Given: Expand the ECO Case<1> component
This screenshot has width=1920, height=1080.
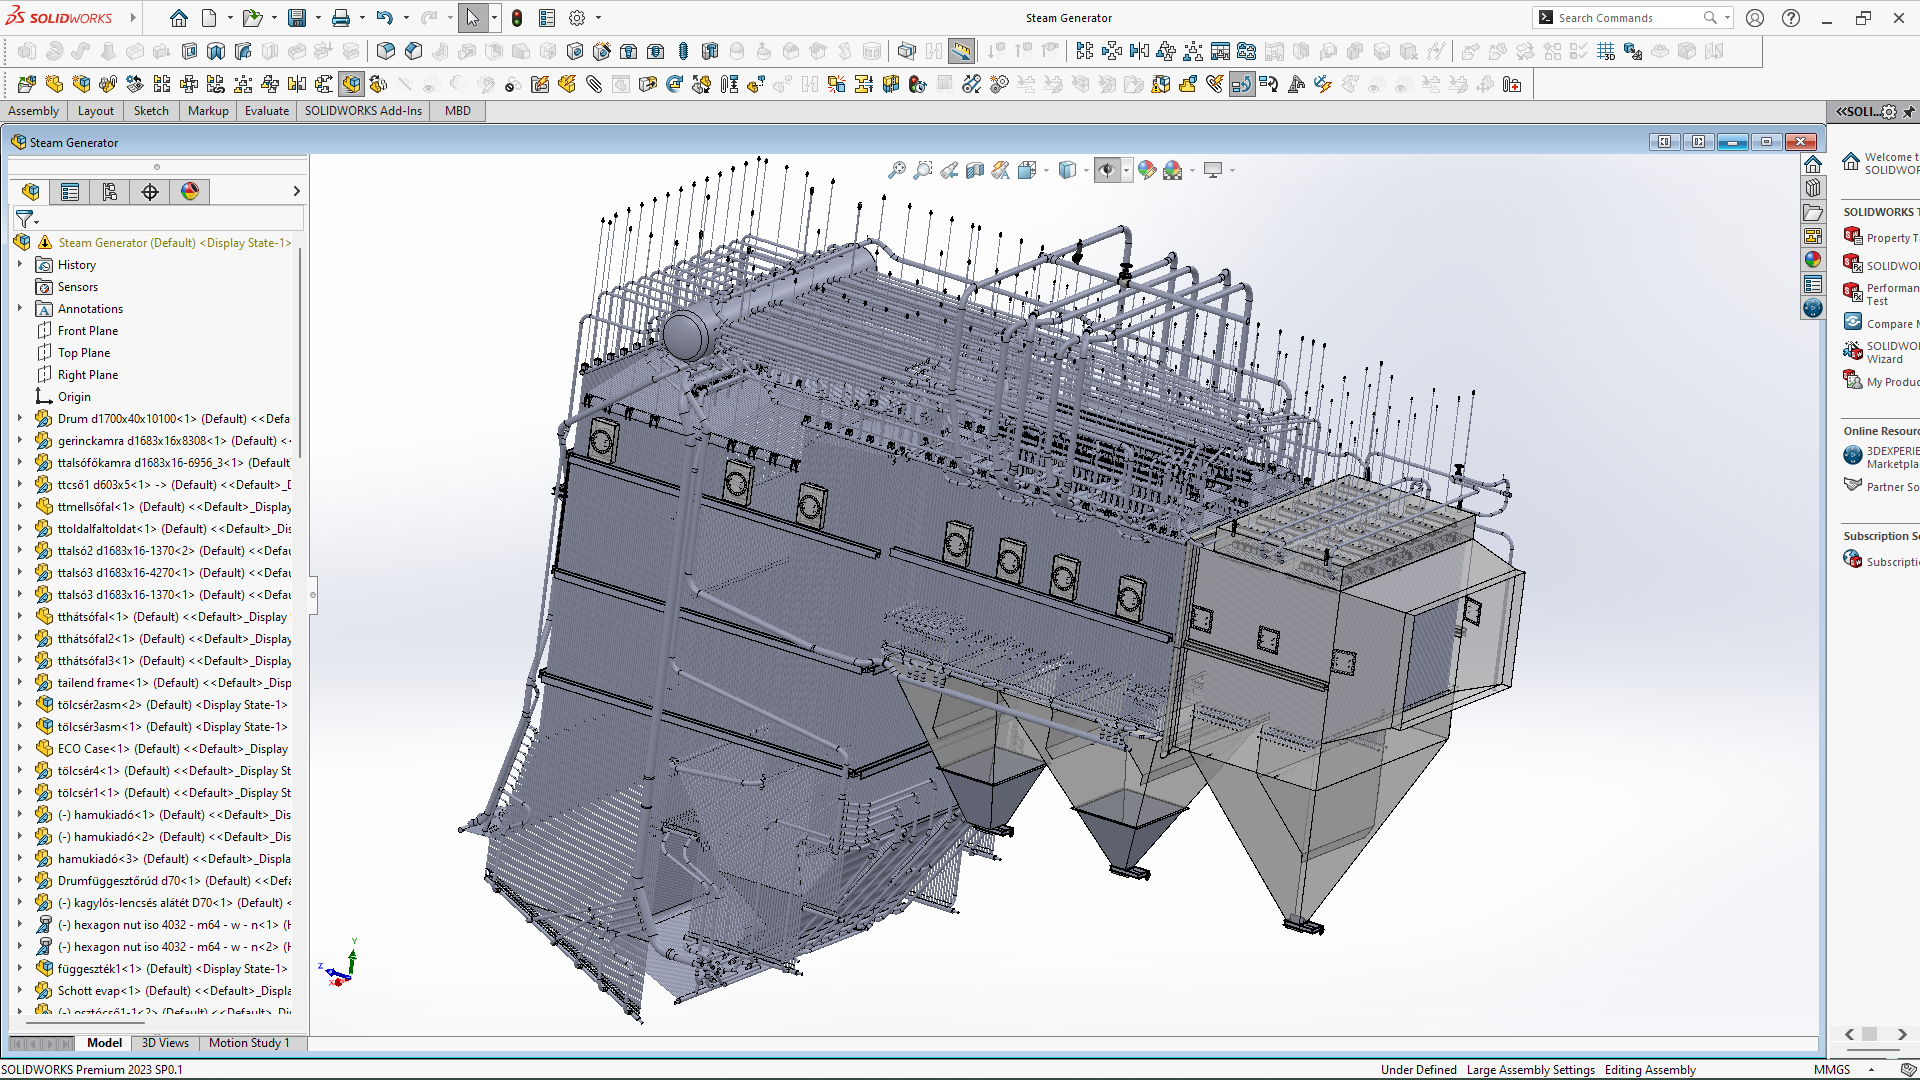Looking at the screenshot, I should pos(19,749).
